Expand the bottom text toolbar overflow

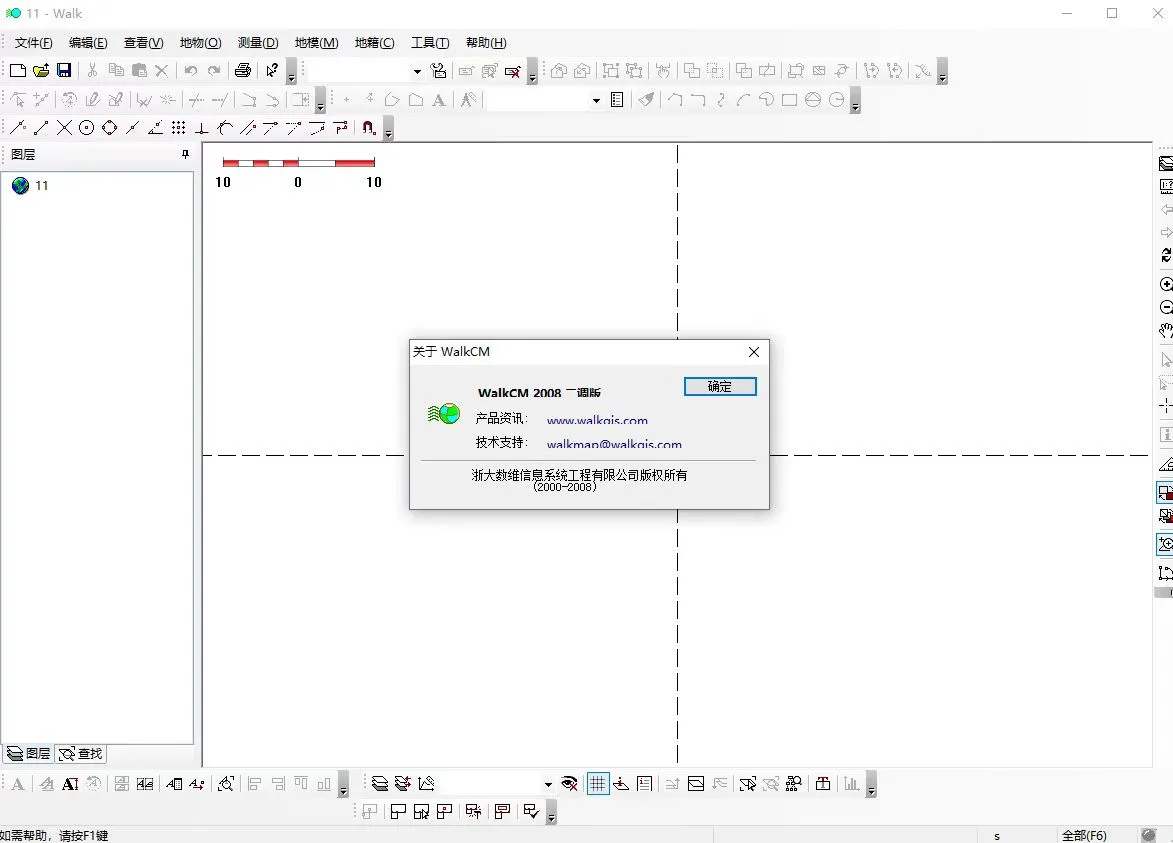click(343, 785)
